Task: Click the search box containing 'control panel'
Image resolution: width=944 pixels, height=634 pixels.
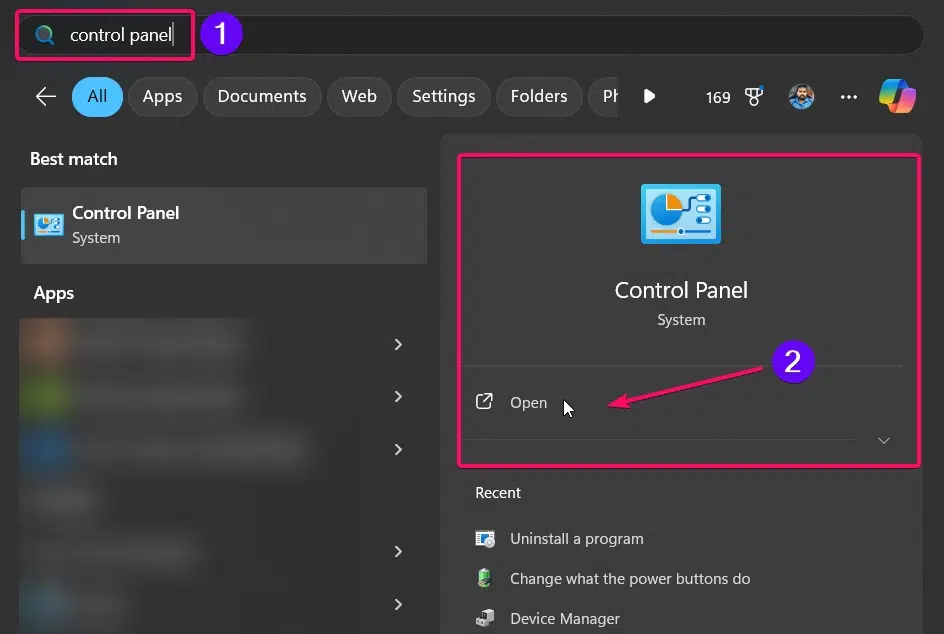Action: 470,35
